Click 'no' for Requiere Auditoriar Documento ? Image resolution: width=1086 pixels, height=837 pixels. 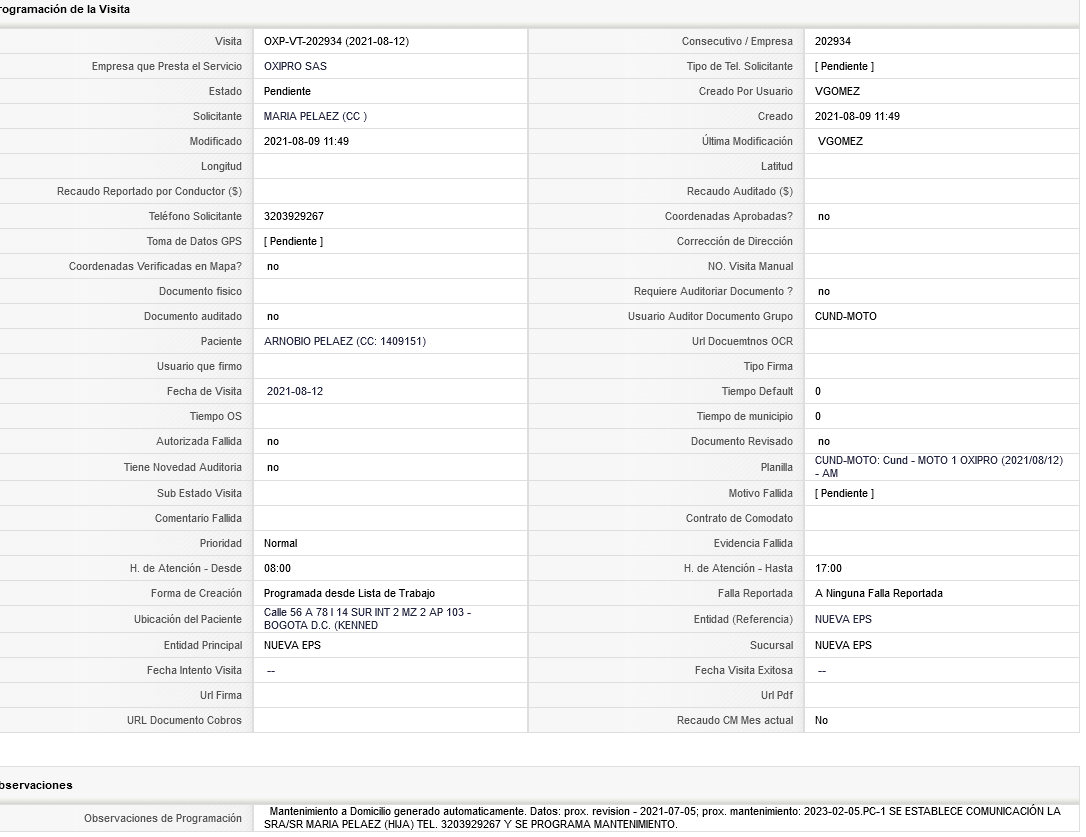pyautogui.click(x=824, y=292)
